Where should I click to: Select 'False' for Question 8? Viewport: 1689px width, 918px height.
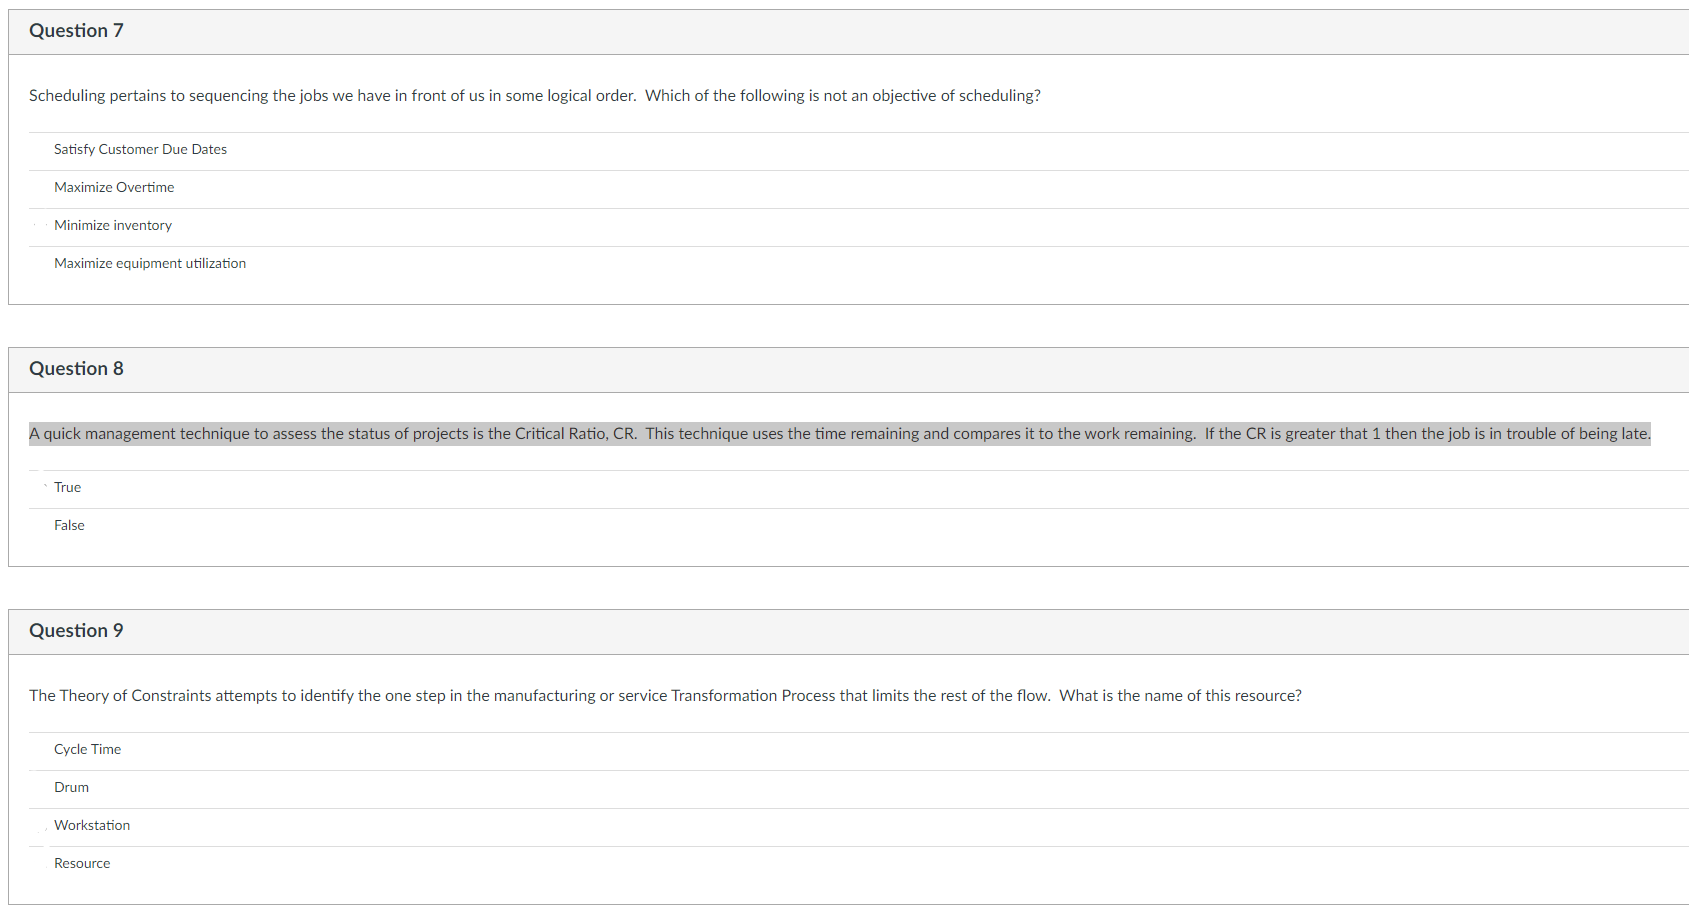(68, 525)
